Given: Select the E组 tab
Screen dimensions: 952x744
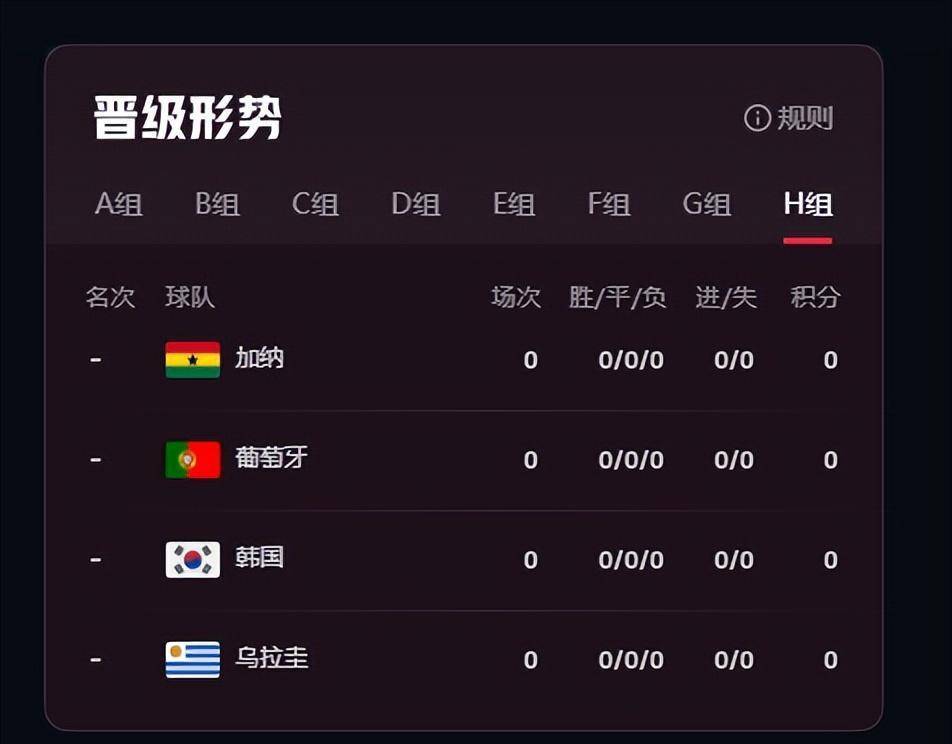Looking at the screenshot, I should [514, 204].
